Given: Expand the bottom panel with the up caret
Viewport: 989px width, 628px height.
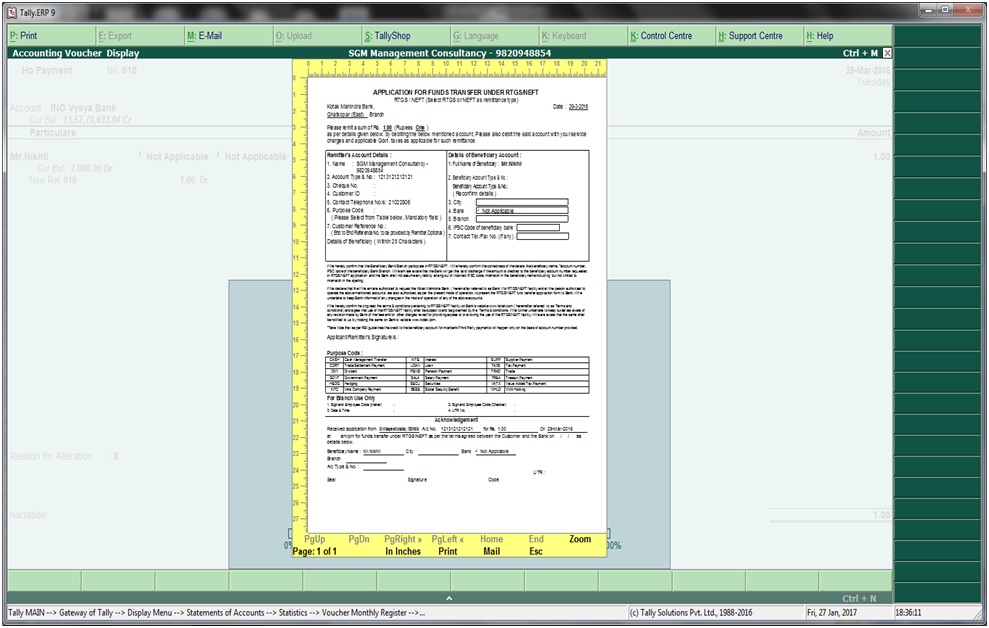Looking at the screenshot, I should point(447,598).
